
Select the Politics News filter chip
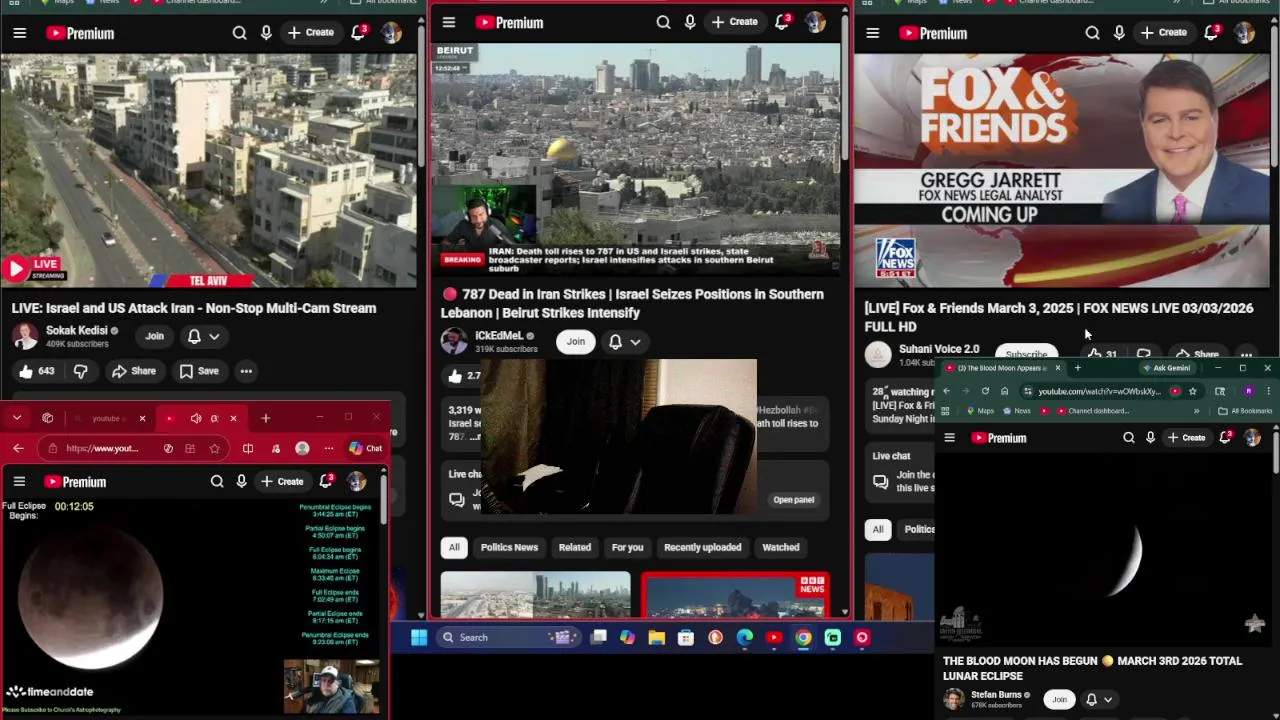coord(509,547)
